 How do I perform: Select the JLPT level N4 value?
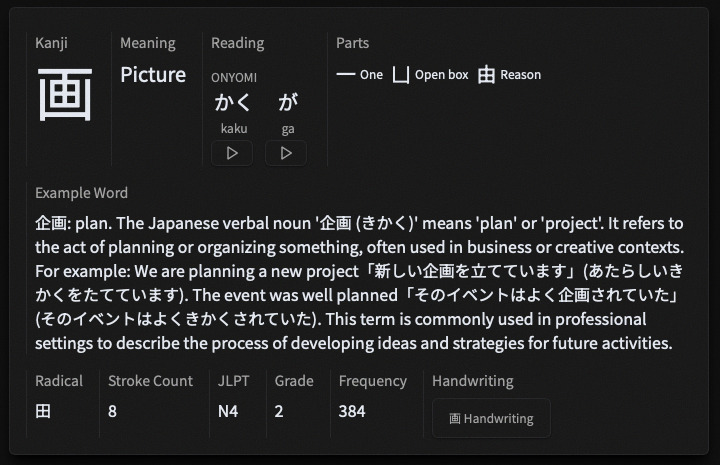click(x=228, y=411)
